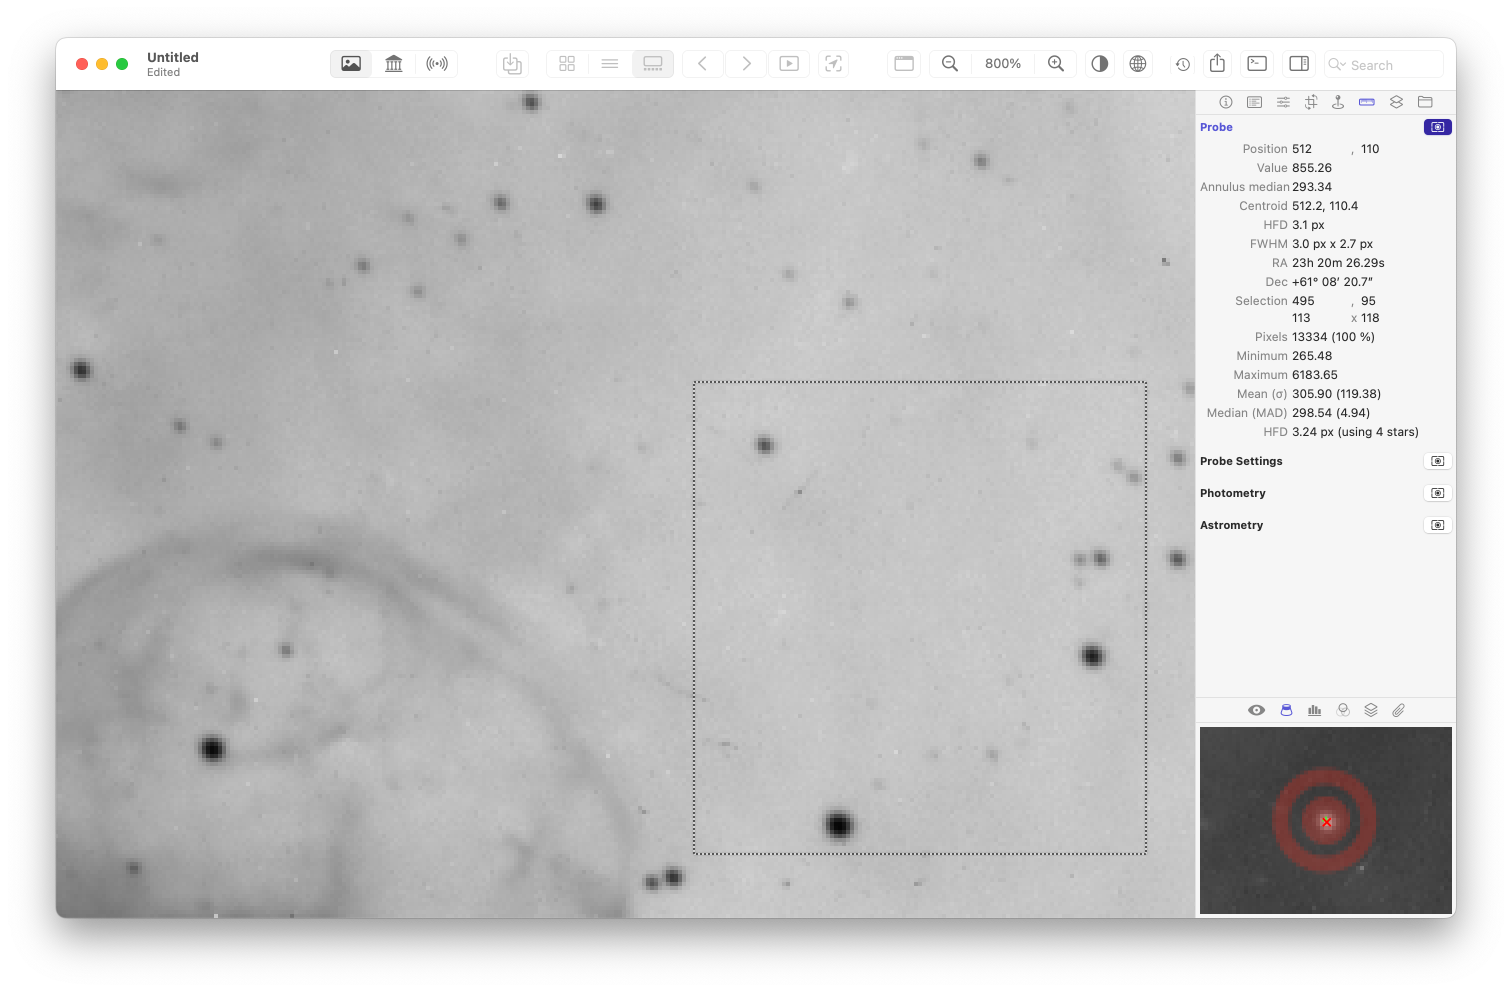Open the history clock icon
Viewport: 1512px width, 992px height.
click(1183, 64)
